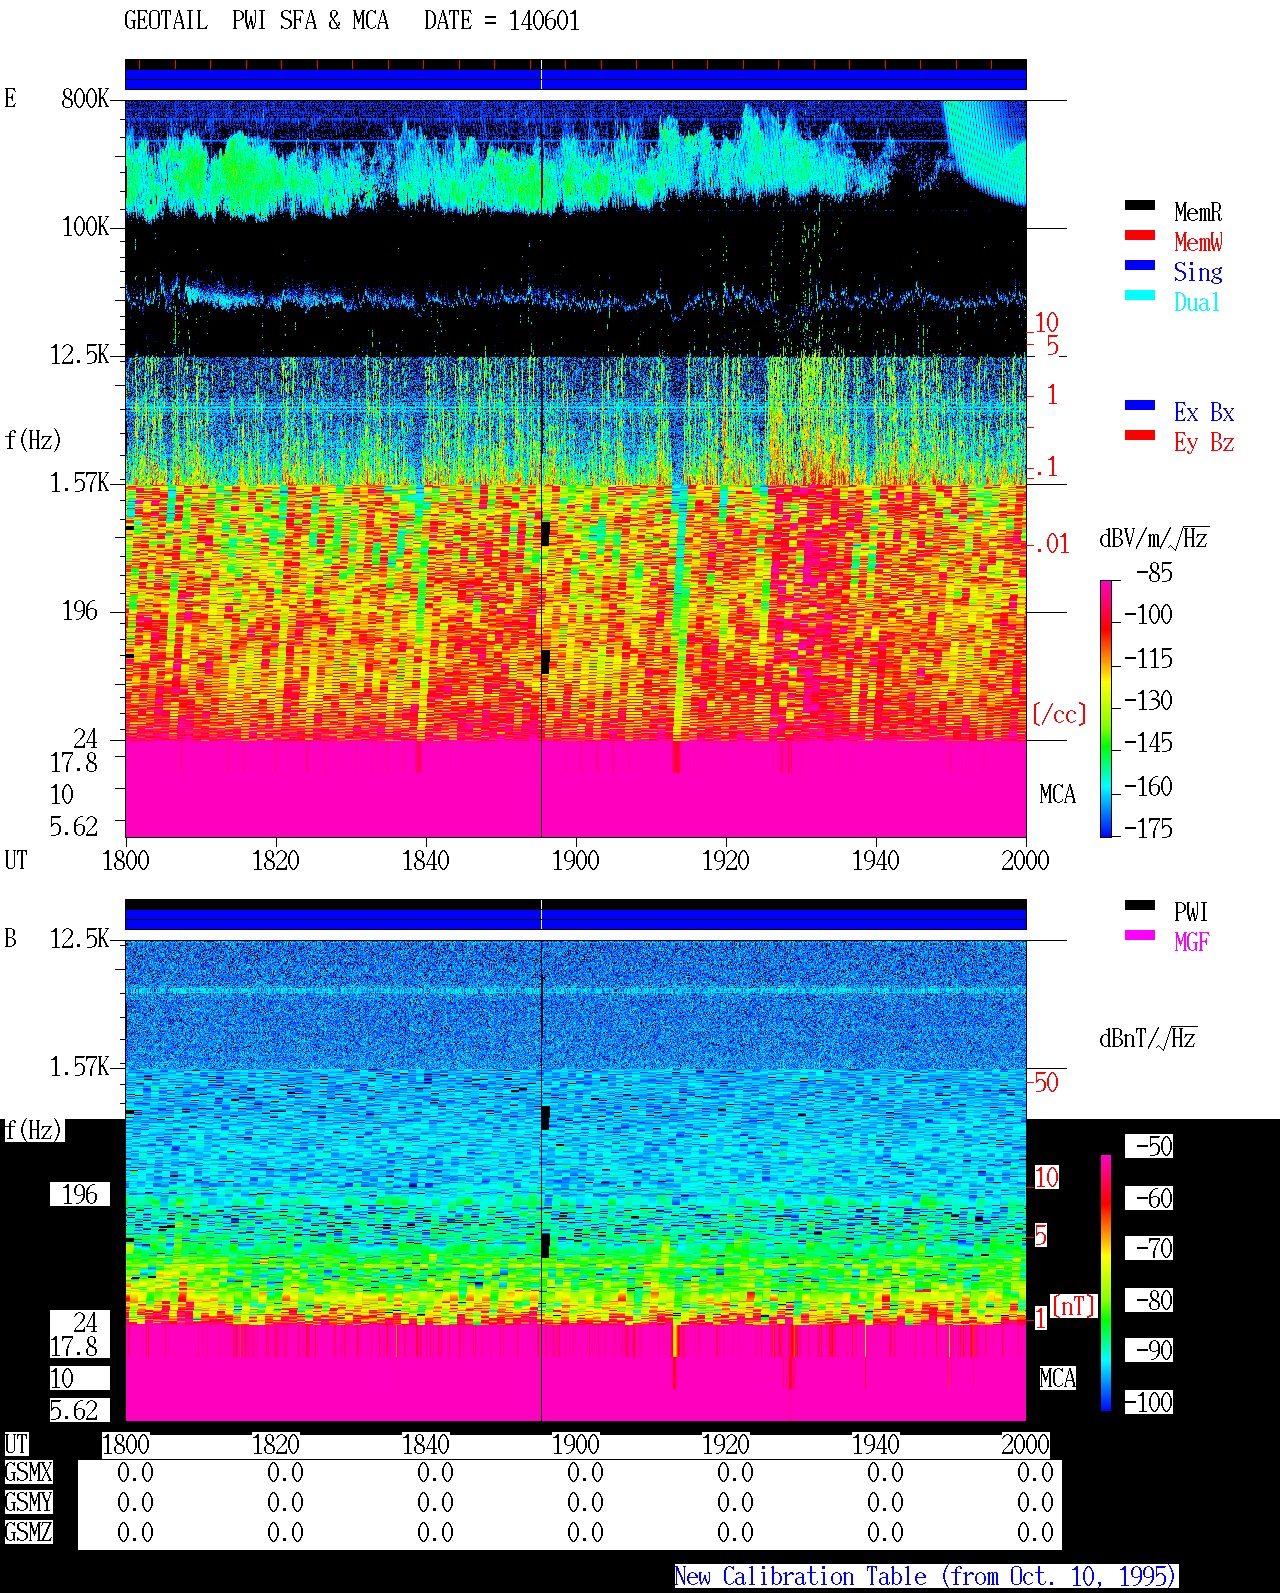Click the 800K frequency label on the E panel
Image resolution: width=1280 pixels, height=1593 pixels.
[85, 98]
